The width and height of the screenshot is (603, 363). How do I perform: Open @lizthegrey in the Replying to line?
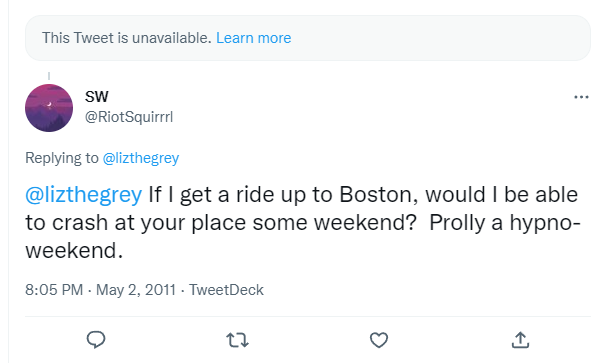click(x=141, y=158)
